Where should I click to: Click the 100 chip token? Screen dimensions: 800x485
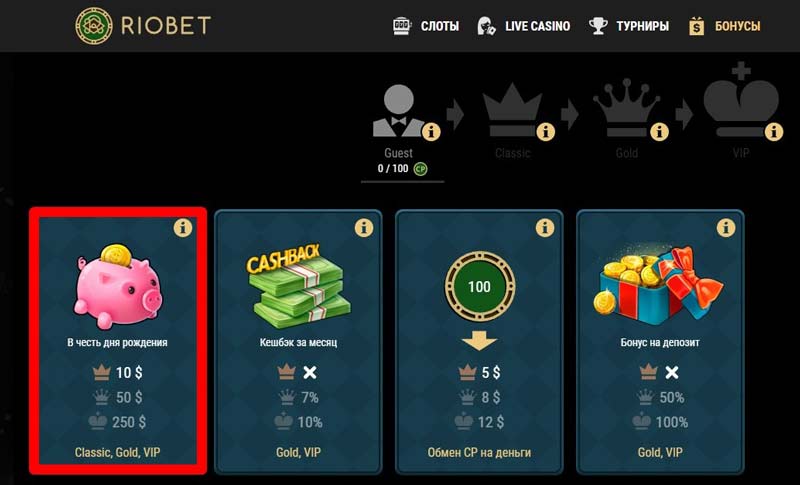(480, 287)
